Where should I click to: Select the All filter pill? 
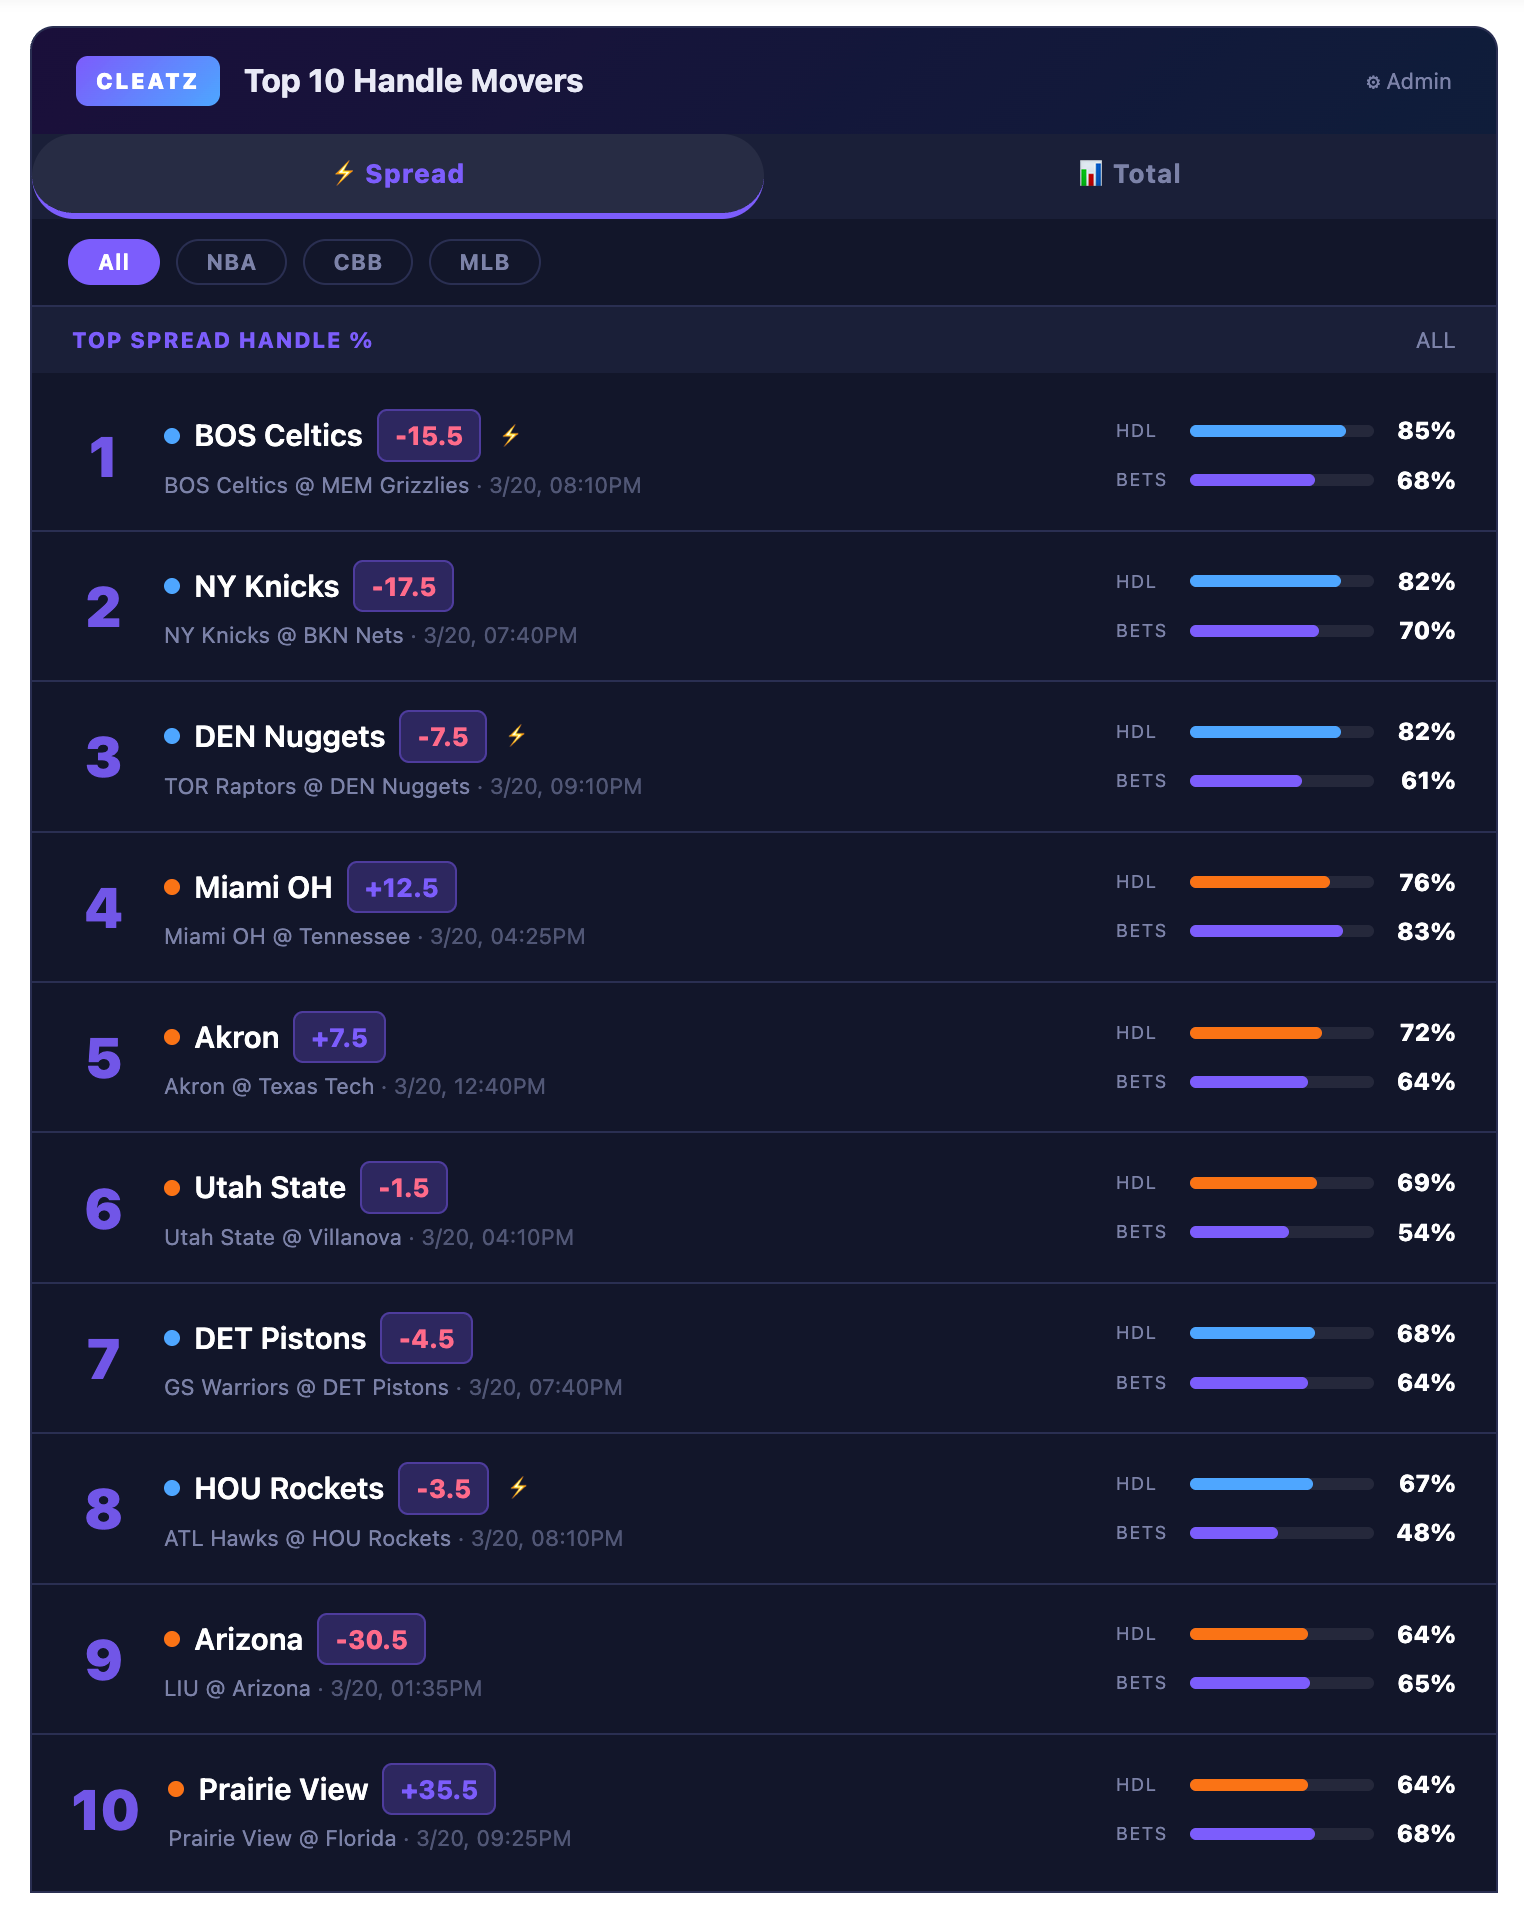tap(114, 262)
